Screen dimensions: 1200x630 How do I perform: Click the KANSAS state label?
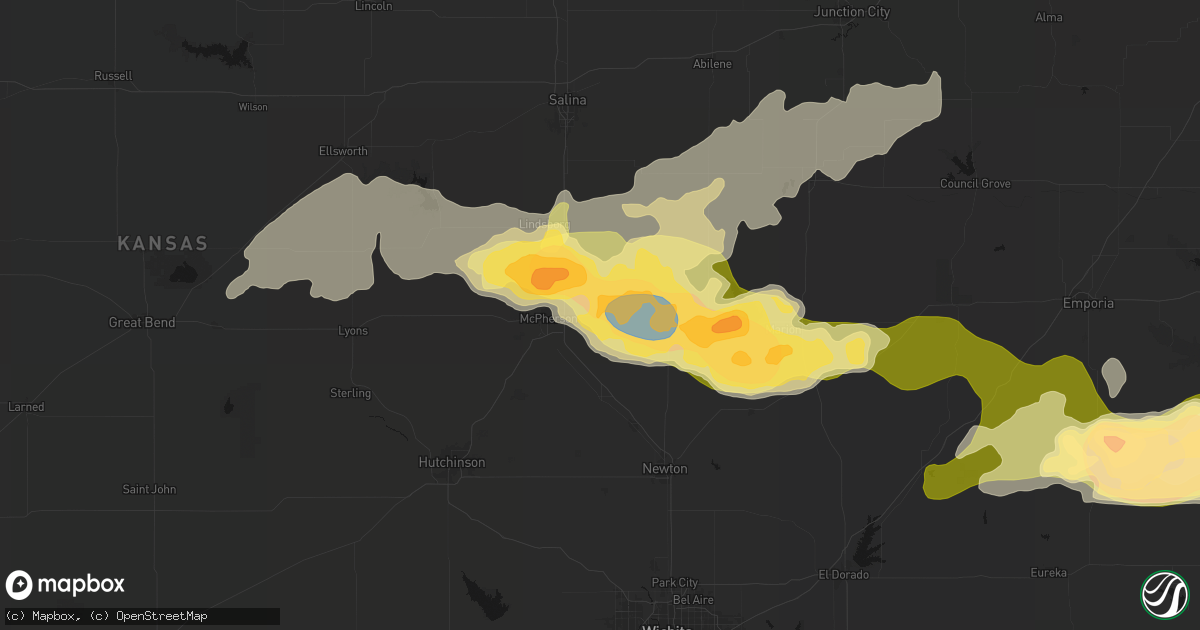coord(163,243)
